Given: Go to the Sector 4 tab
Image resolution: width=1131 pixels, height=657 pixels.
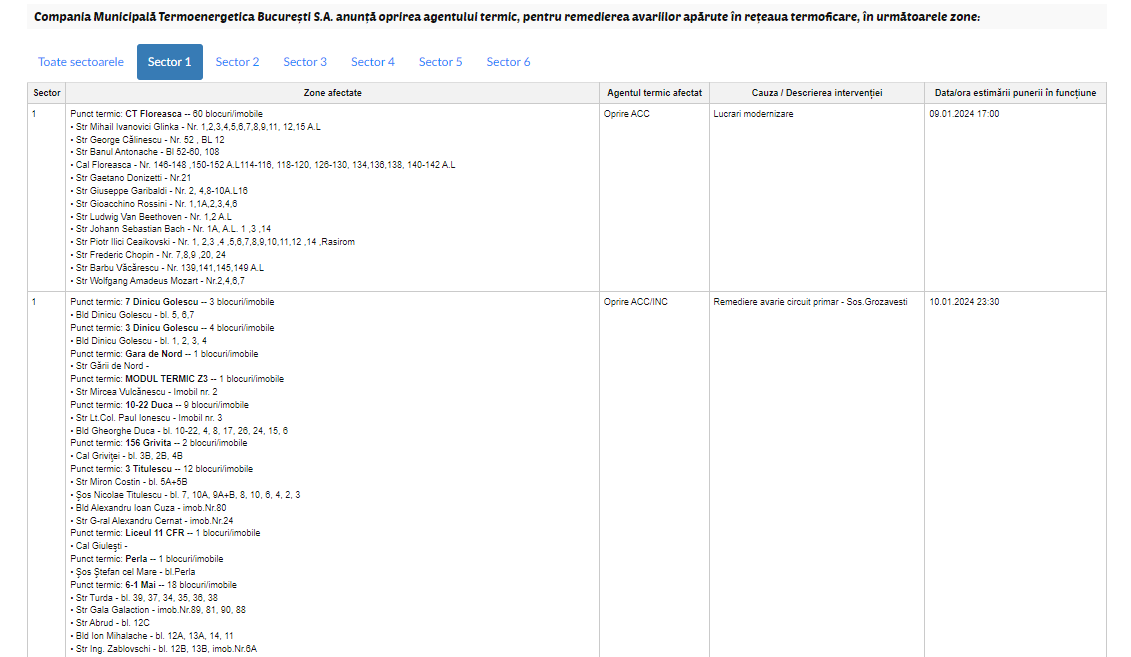Looking at the screenshot, I should pyautogui.click(x=373, y=62).
